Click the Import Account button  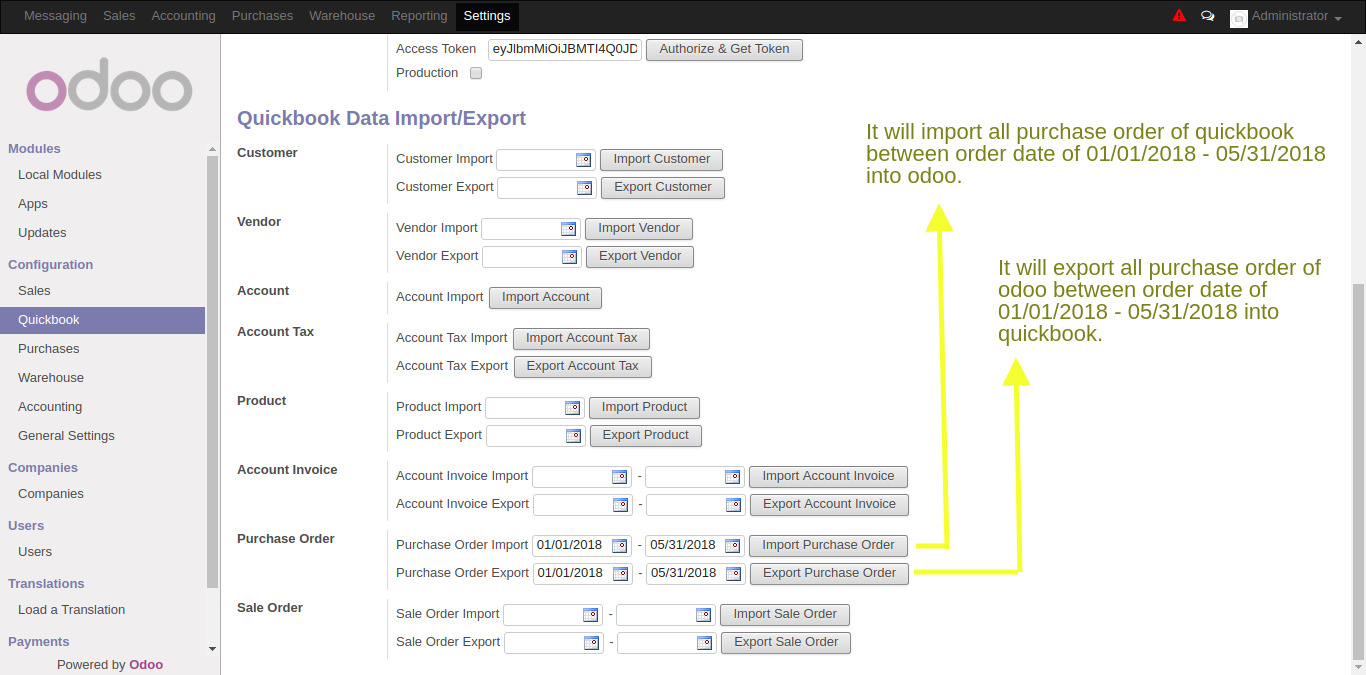click(546, 298)
